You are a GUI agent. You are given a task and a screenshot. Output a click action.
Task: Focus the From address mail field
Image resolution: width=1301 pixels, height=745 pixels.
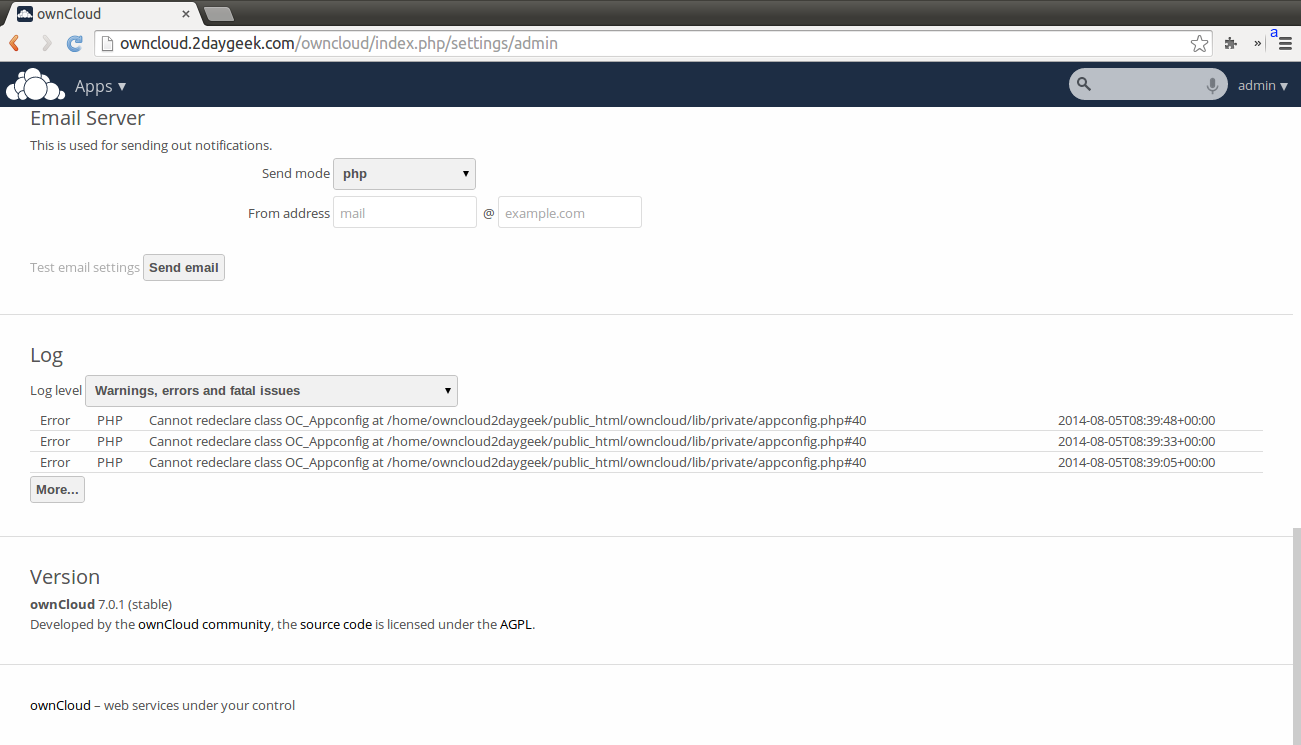[405, 212]
